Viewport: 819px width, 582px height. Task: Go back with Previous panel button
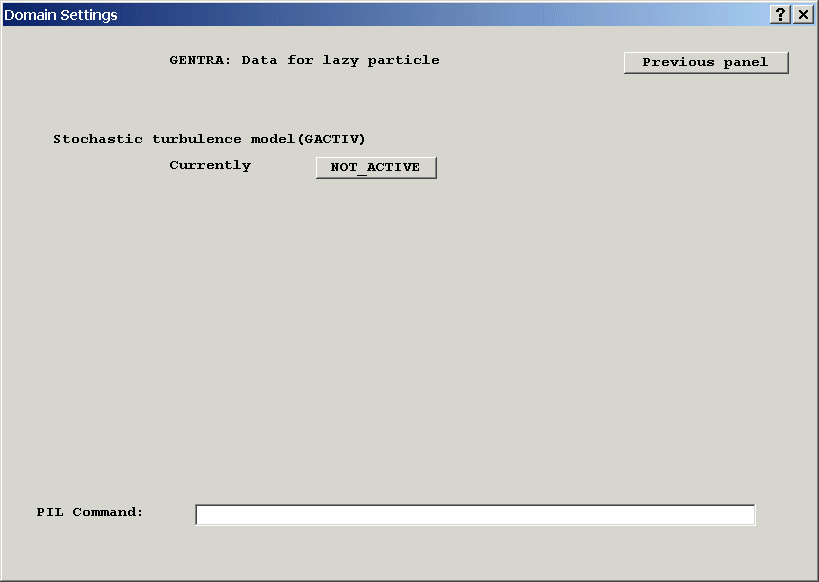(706, 62)
